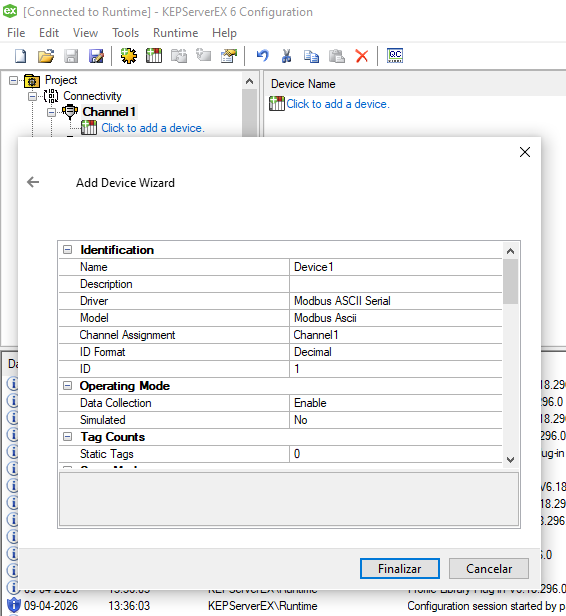This screenshot has height=616, width=566.
Task: Click 'Click to add a device' in tree
Action: 153,128
